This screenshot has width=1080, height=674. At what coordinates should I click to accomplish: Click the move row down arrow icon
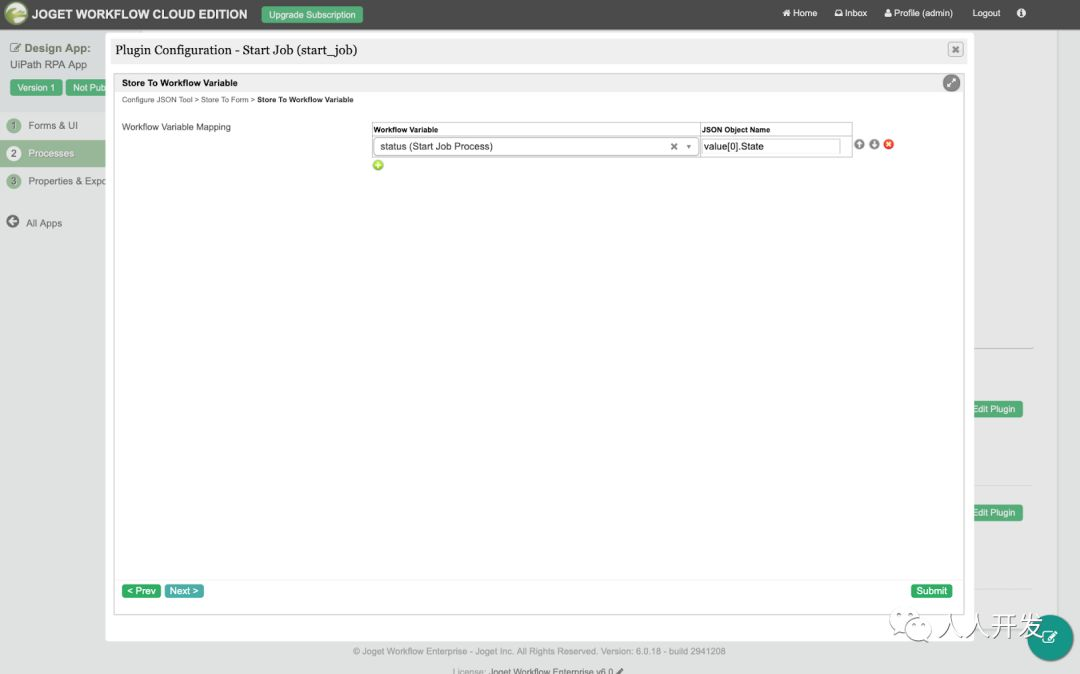(874, 144)
